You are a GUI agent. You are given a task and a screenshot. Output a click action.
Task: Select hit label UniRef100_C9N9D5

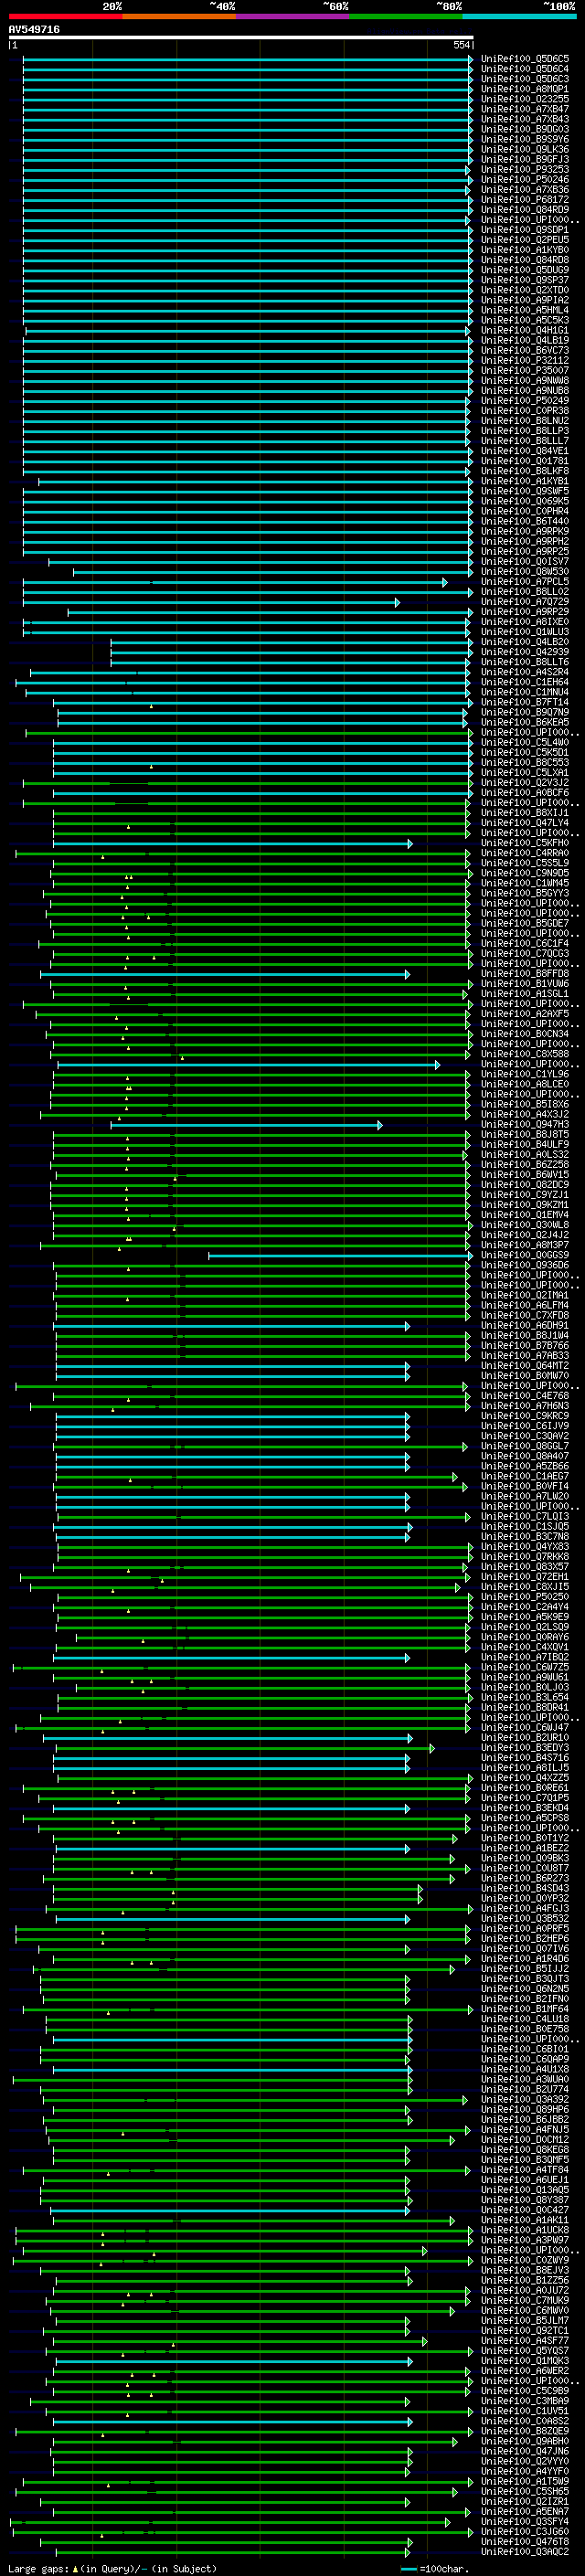(x=525, y=874)
